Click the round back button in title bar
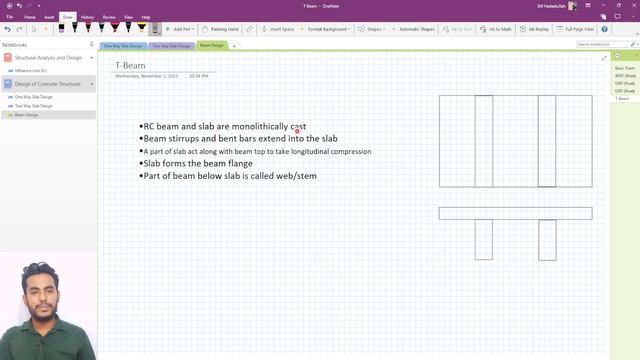Viewport: 640px width, 360px height. [9, 6]
